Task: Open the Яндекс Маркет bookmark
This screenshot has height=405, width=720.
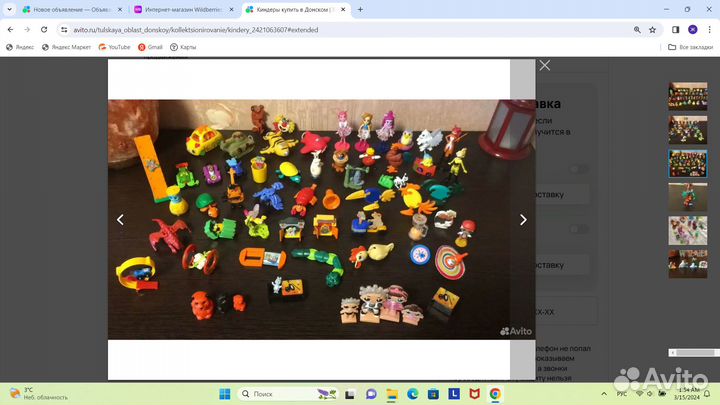Action: [66, 47]
